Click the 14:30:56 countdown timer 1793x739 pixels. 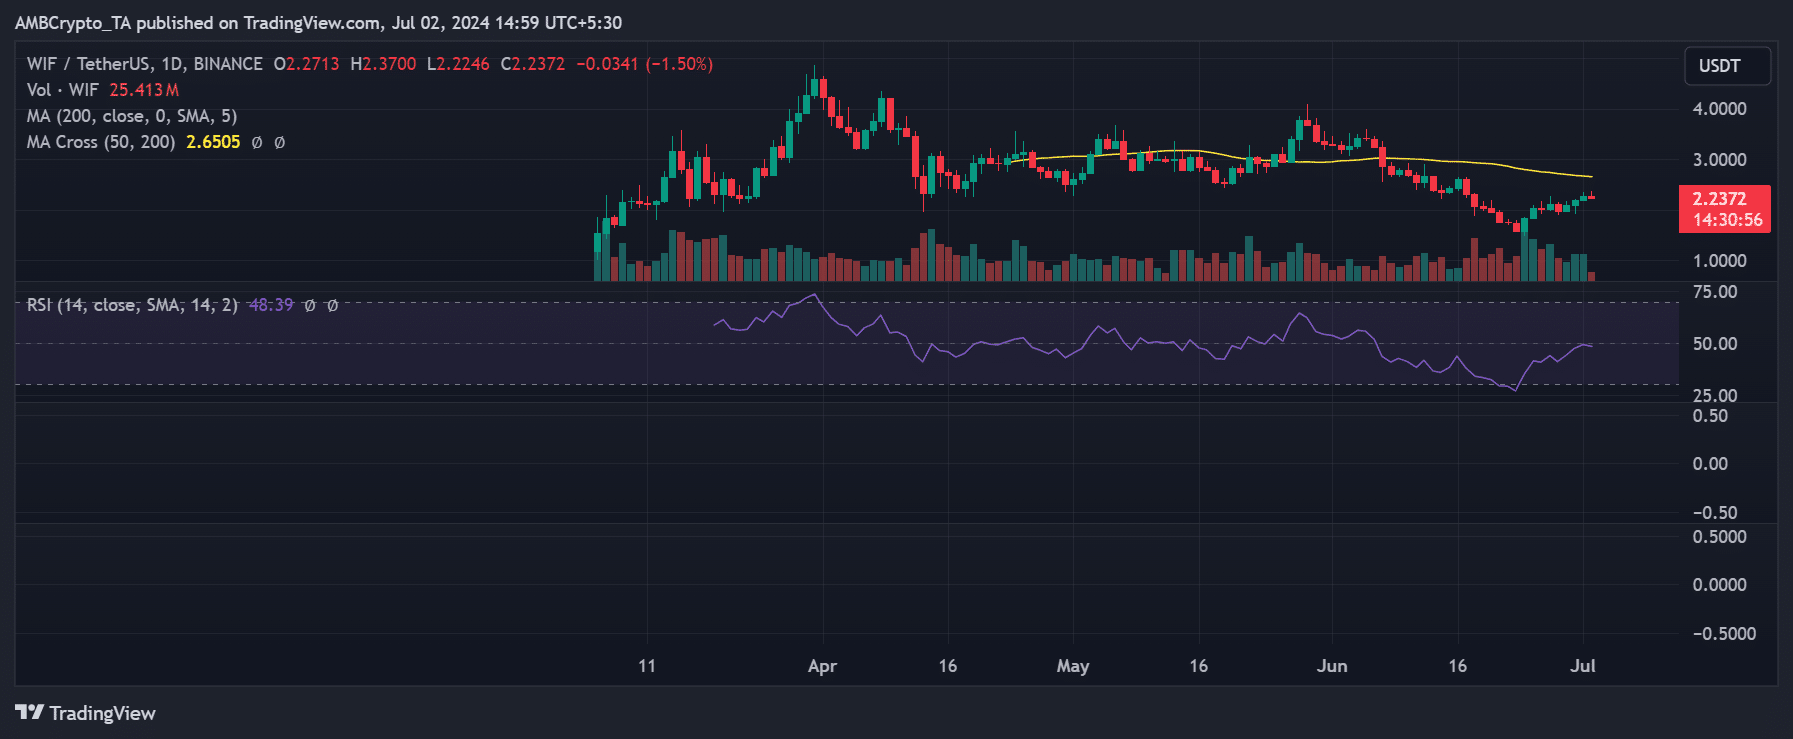(1727, 220)
